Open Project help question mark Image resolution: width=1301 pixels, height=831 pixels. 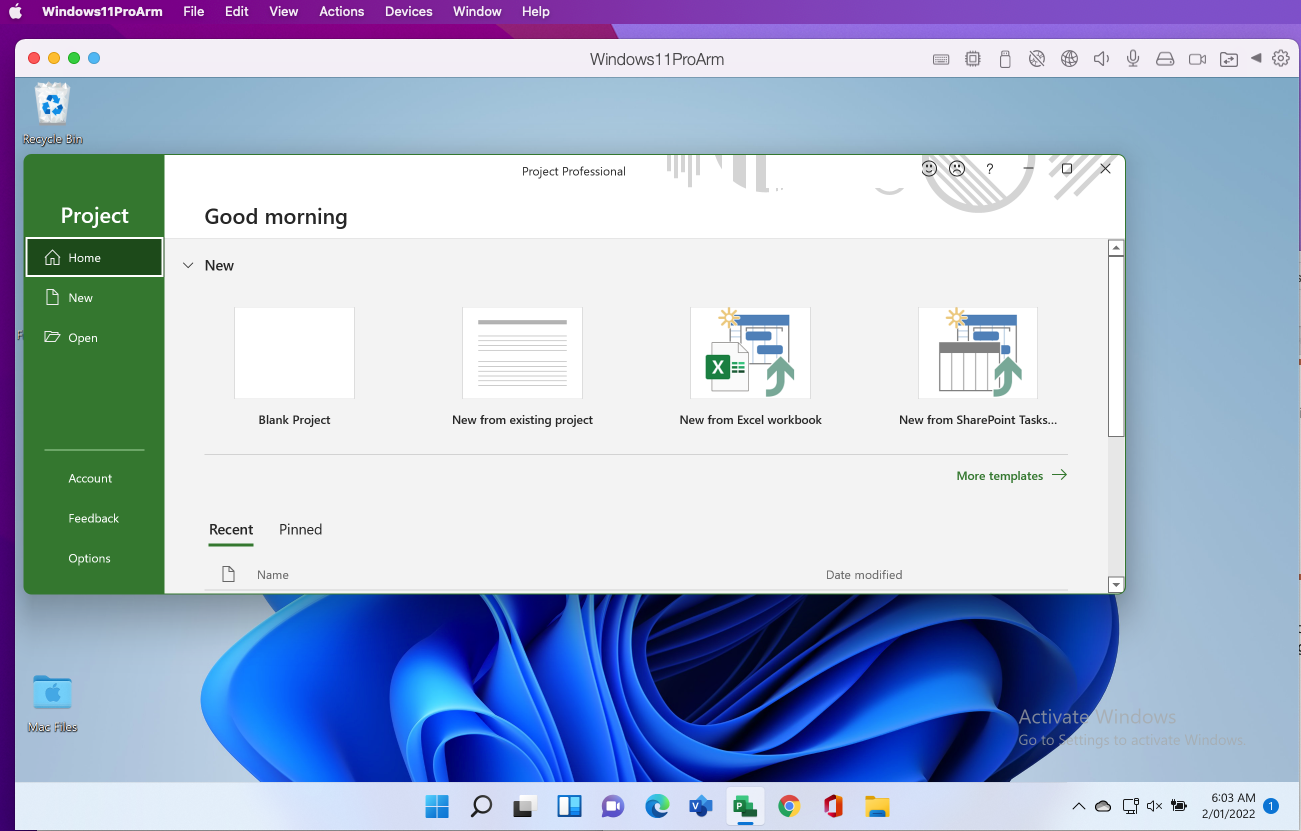[990, 169]
